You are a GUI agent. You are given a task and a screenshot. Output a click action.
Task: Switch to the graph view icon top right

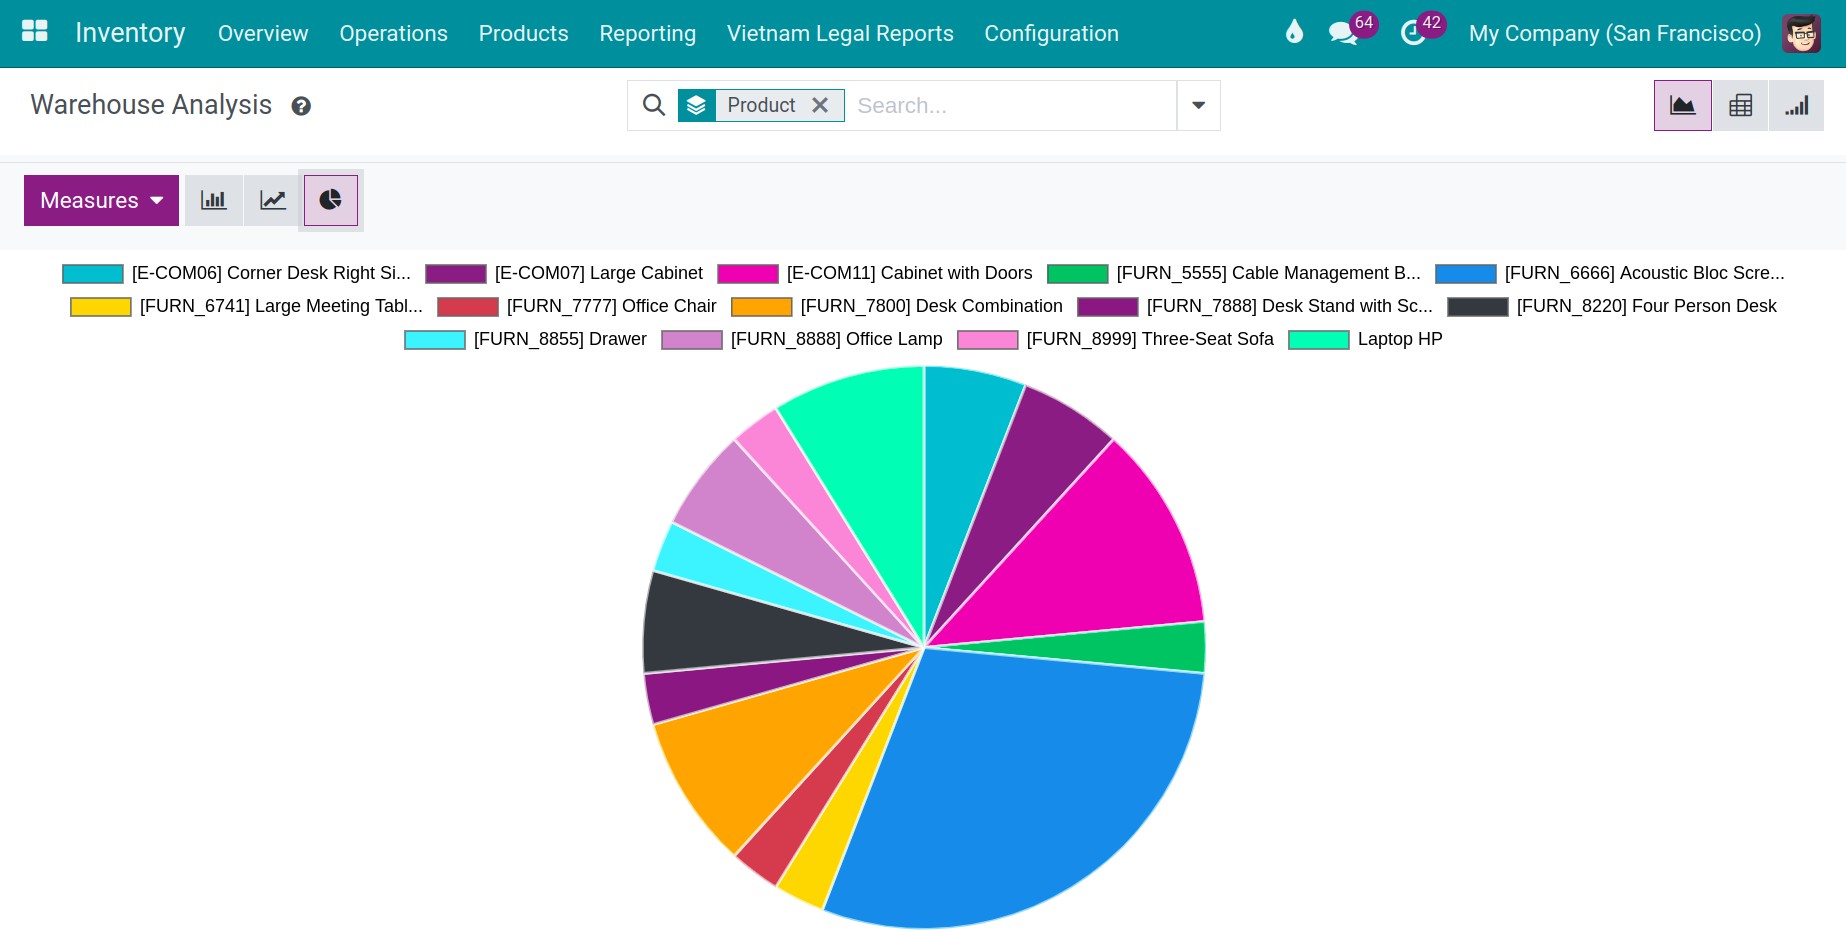[x=1682, y=105]
